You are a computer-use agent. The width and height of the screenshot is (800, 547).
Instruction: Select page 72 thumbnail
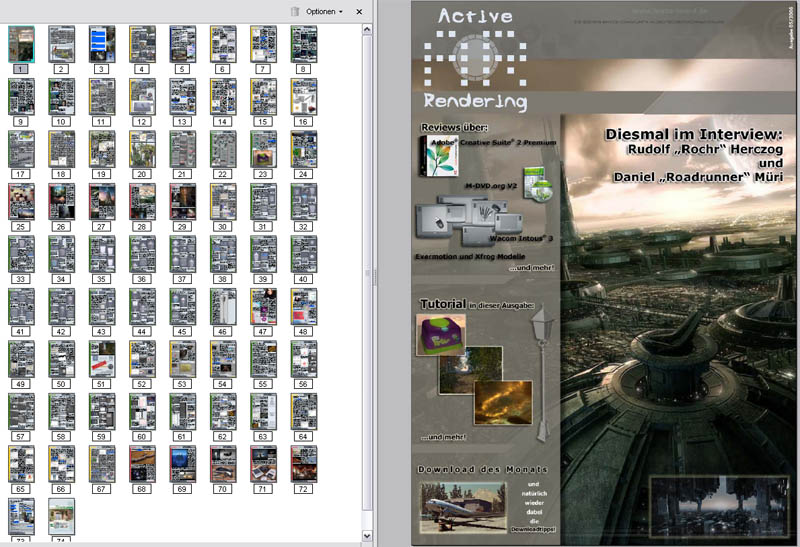(x=304, y=465)
